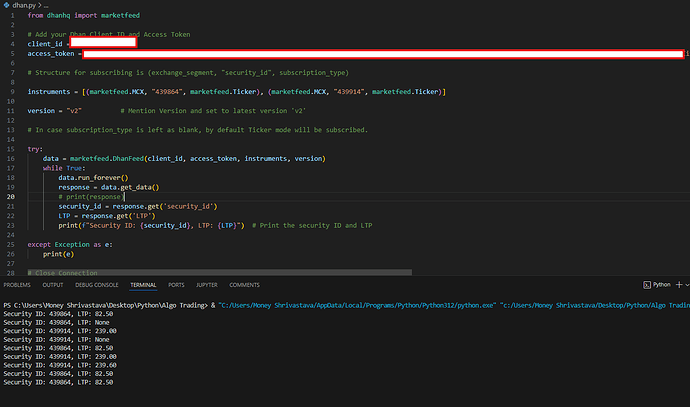Click the access_token variable on line 5
The width and height of the screenshot is (690, 407).
point(51,54)
